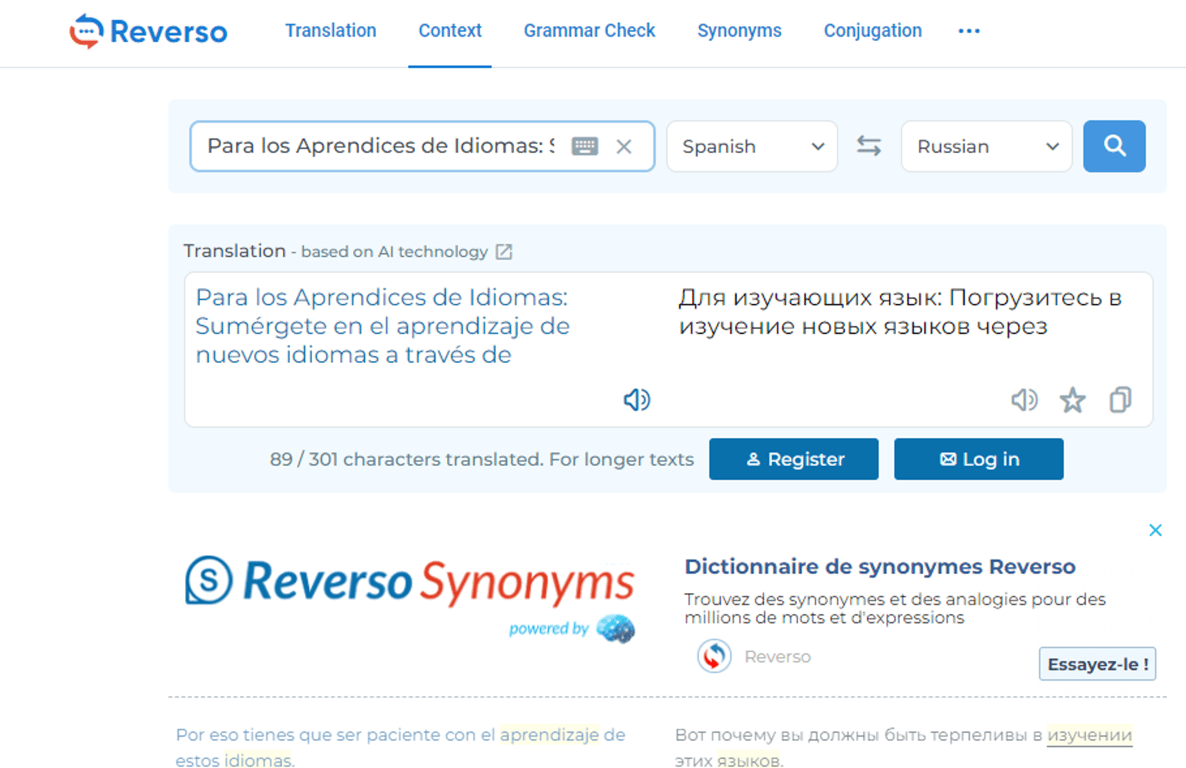Click 'based on AI technology' text
Viewport: 1186px width, 768px height.
(x=394, y=252)
